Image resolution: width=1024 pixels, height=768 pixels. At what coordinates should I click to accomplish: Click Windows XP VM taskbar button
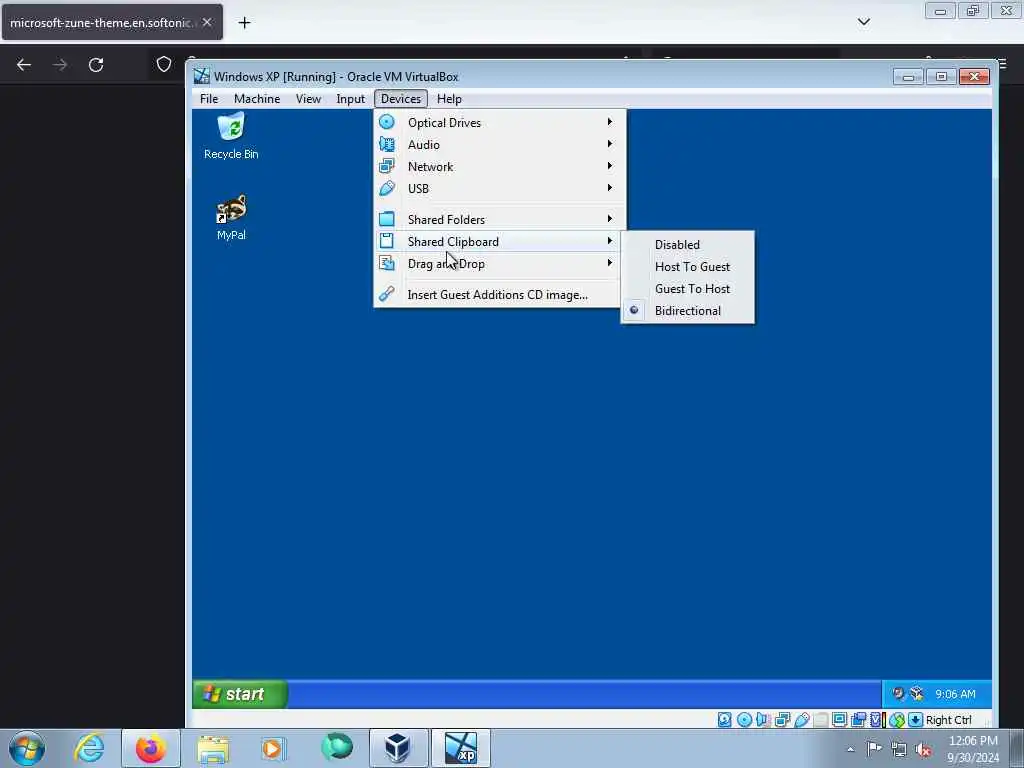460,748
